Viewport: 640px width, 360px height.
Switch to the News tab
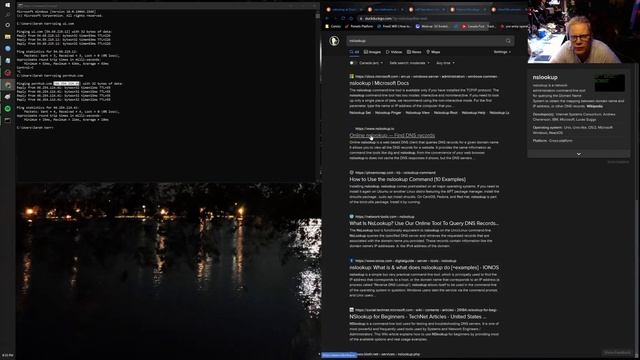pyautogui.click(x=414, y=52)
